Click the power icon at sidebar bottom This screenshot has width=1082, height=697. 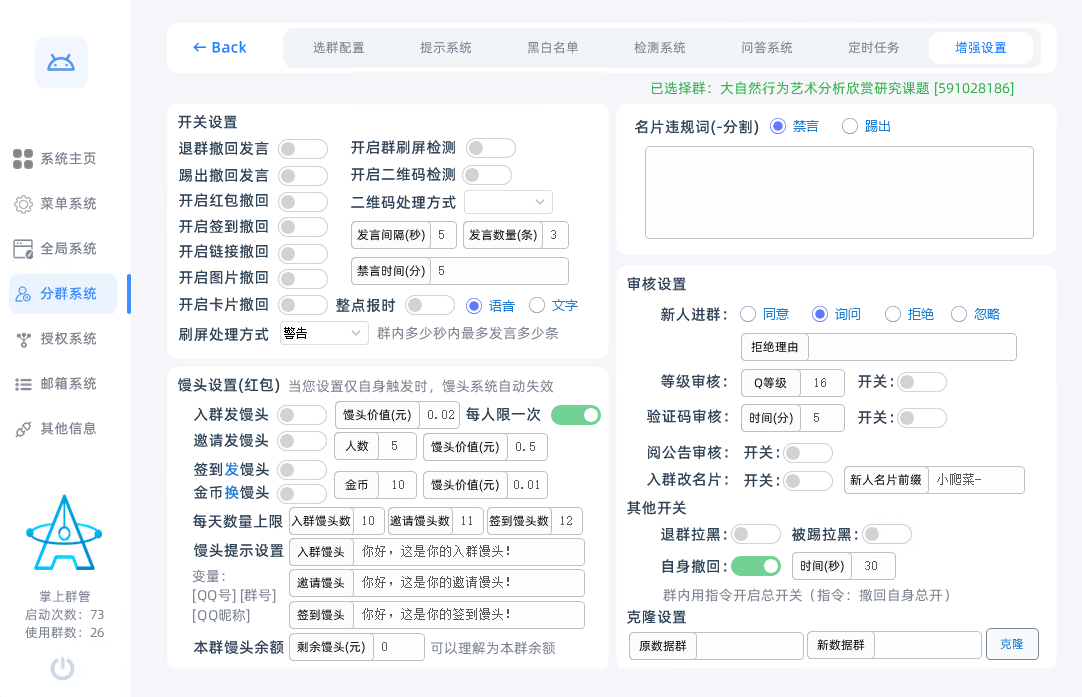(x=63, y=668)
